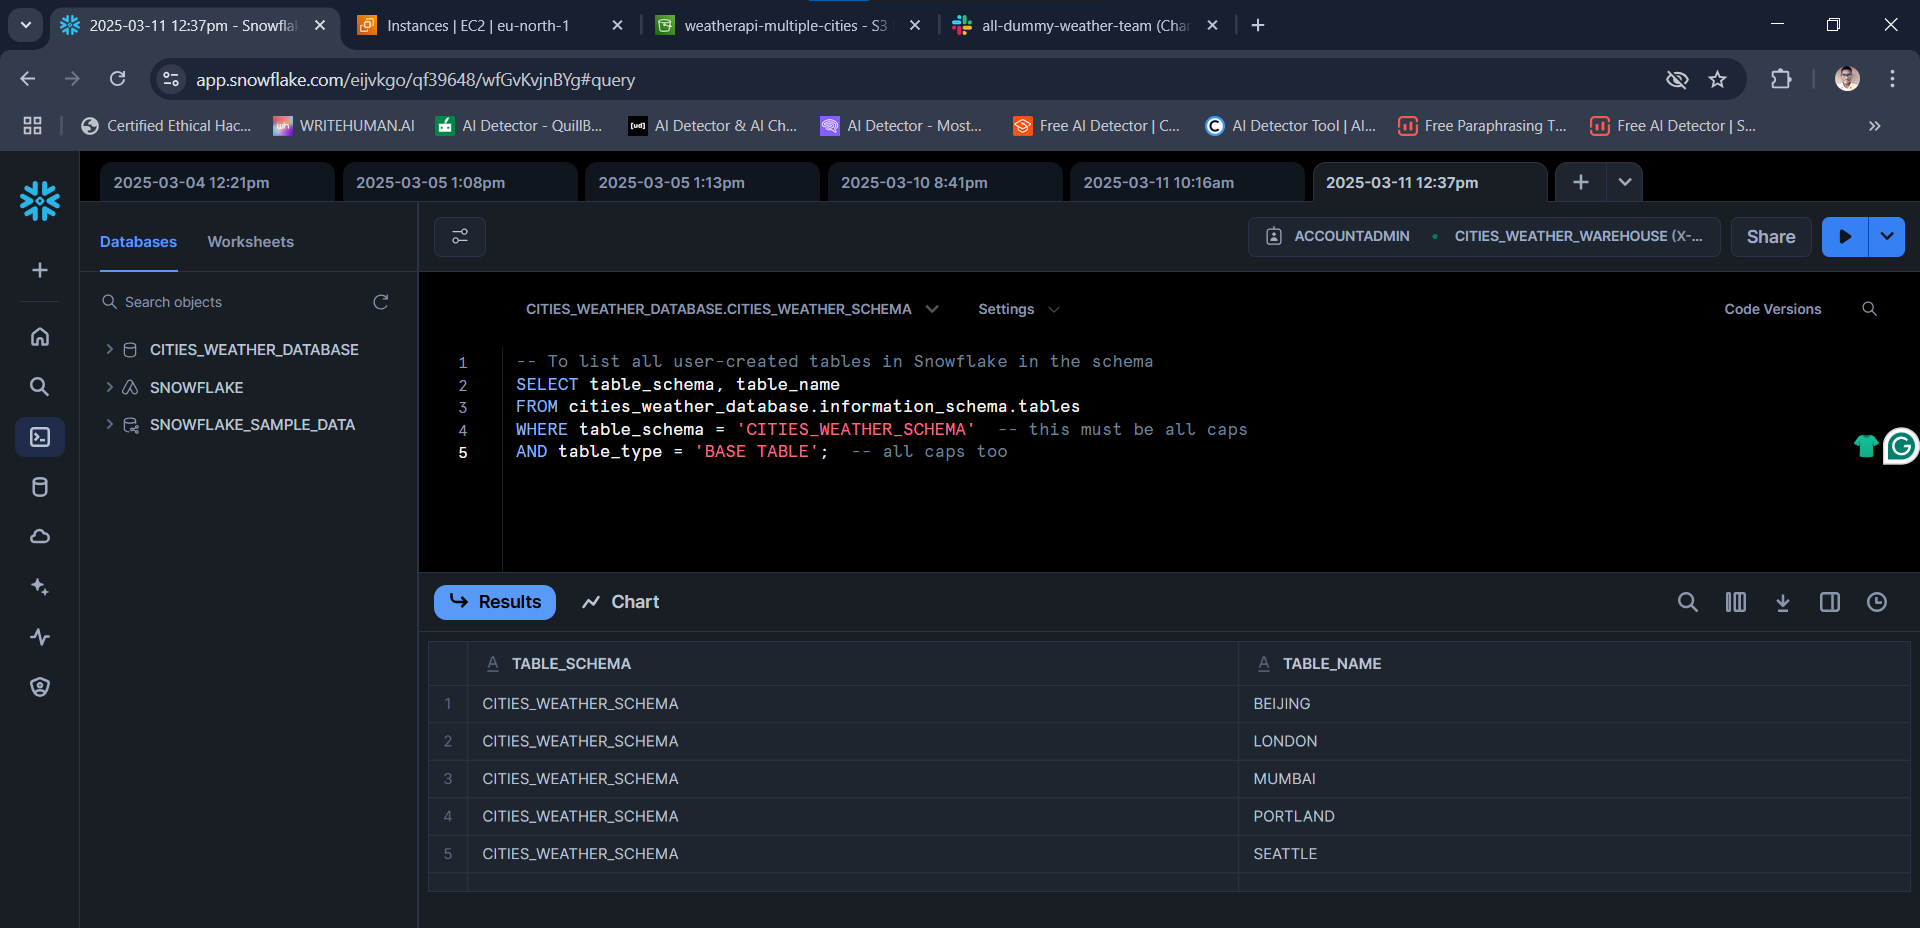Click the eye tracking-protection icon in address bar

(x=1677, y=79)
